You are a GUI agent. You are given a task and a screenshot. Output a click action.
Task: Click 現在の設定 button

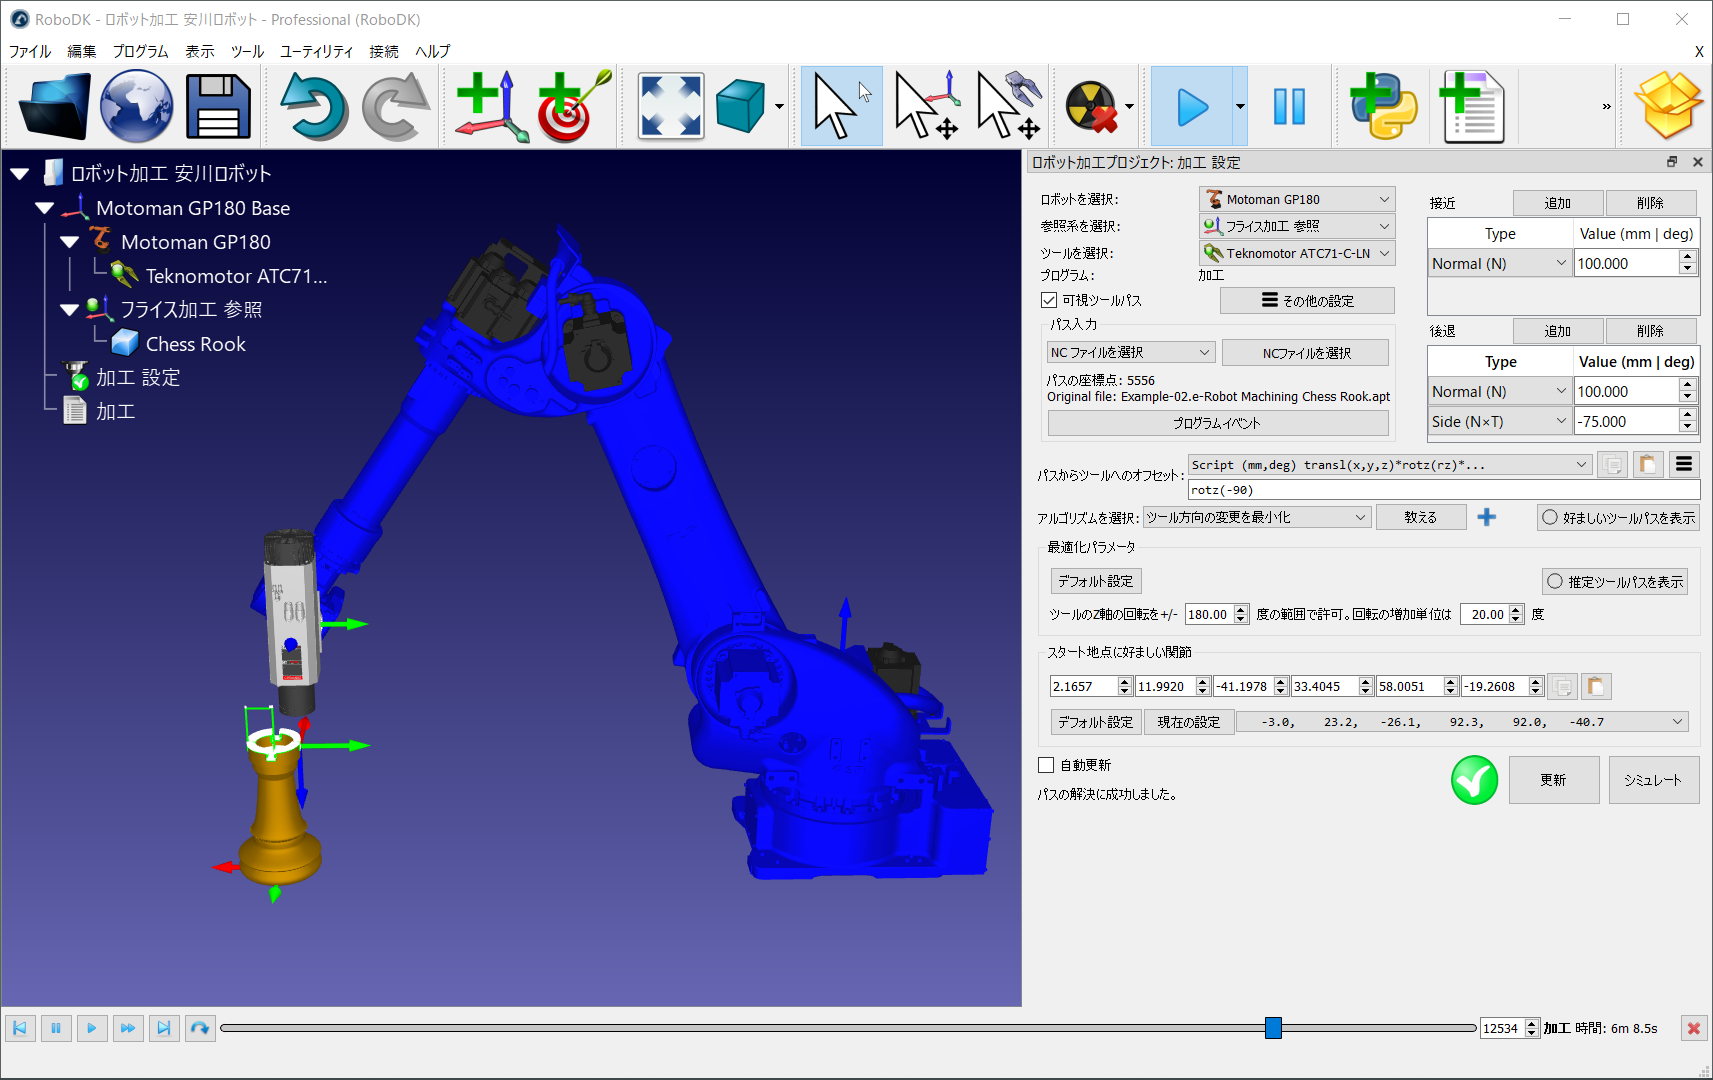click(1189, 721)
